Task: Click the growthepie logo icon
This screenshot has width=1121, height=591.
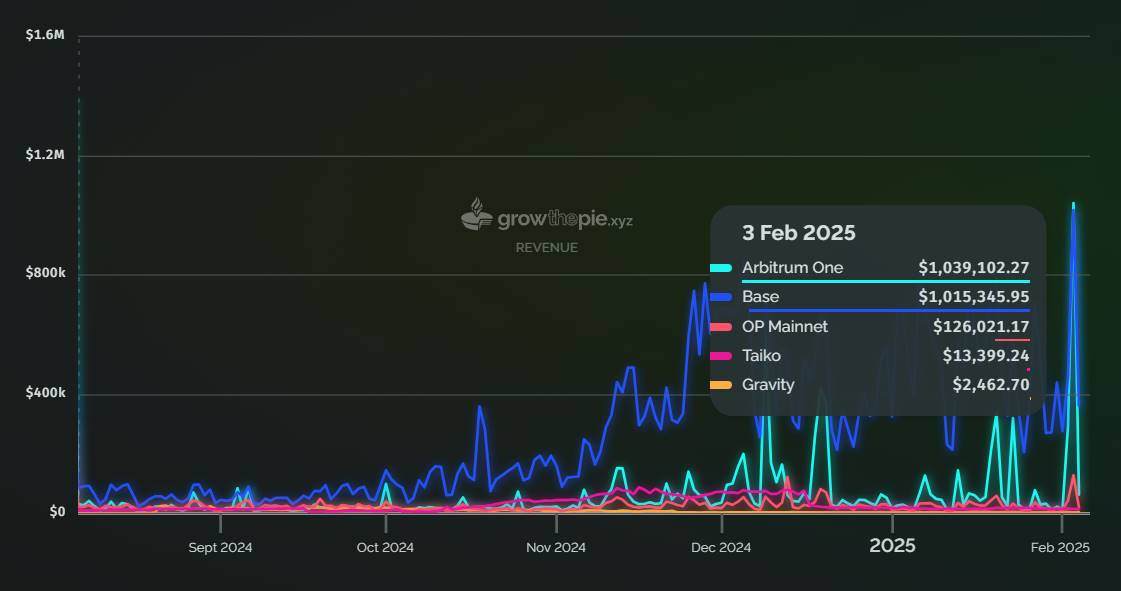Action: [x=476, y=214]
